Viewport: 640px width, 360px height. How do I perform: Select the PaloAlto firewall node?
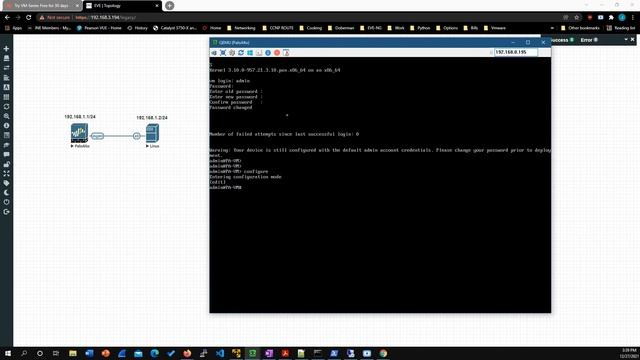(x=79, y=133)
